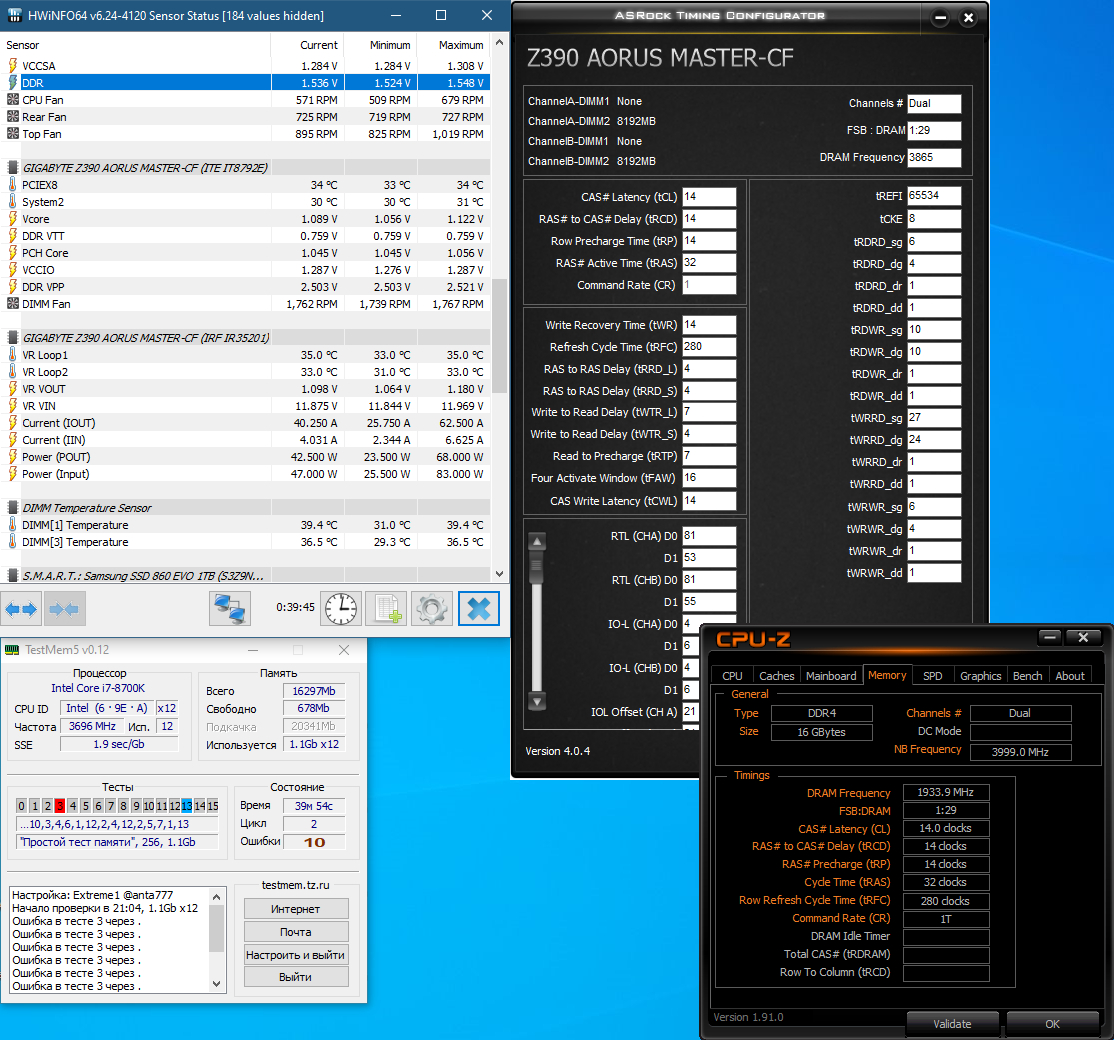The height and width of the screenshot is (1040, 1114).
Task: Click the up arrow of the HWiNFO sensor list scrollbar
Action: click(x=499, y=43)
